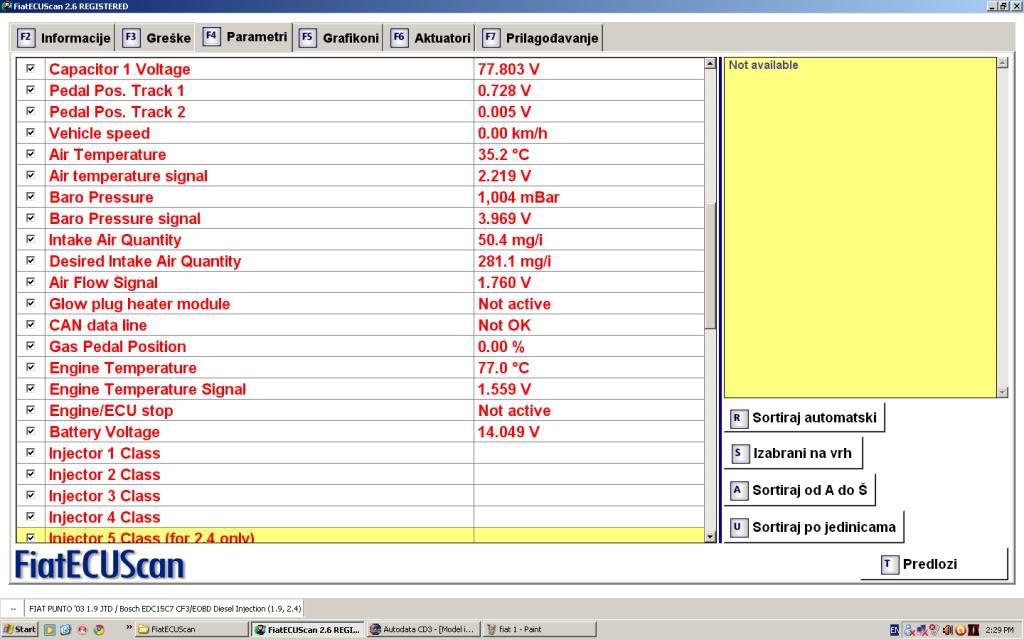Viewport: 1024px width, 640px height.
Task: Toggle the Injector 2 Class checkbox
Action: tap(30, 473)
